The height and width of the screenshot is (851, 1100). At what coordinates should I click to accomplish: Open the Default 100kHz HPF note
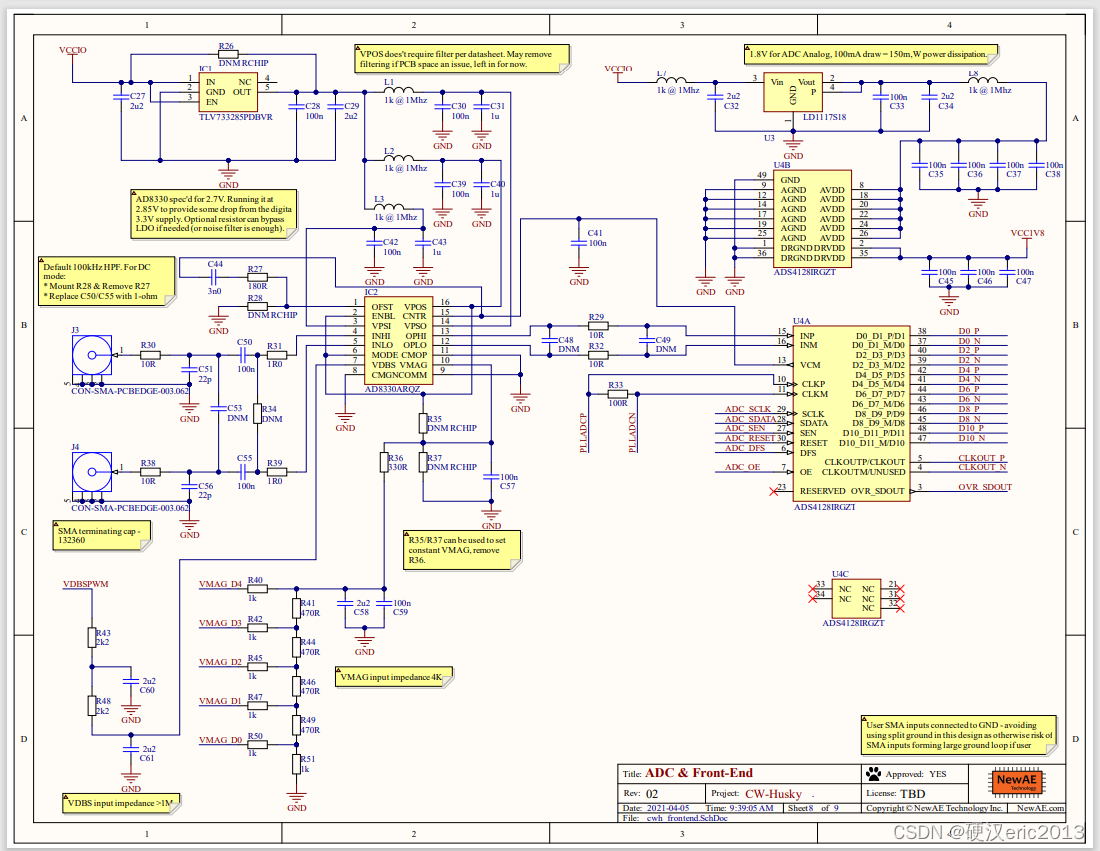107,281
